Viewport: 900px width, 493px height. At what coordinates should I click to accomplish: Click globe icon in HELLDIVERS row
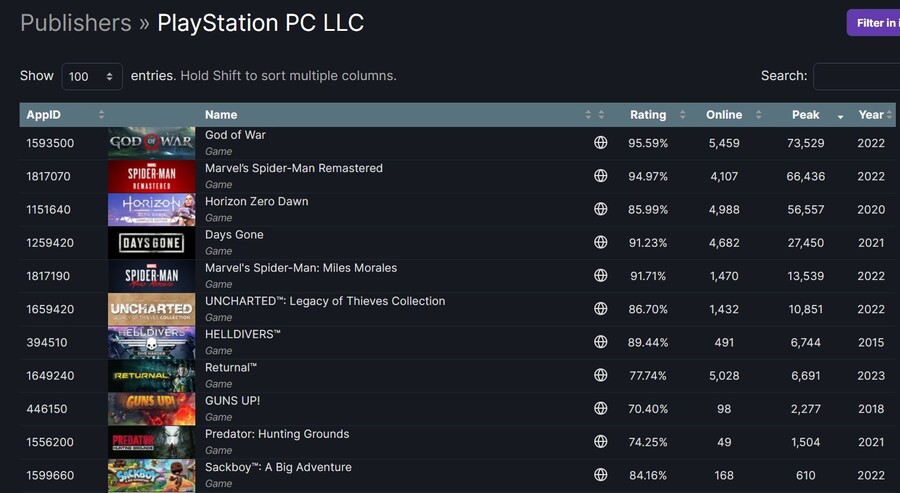tap(601, 342)
